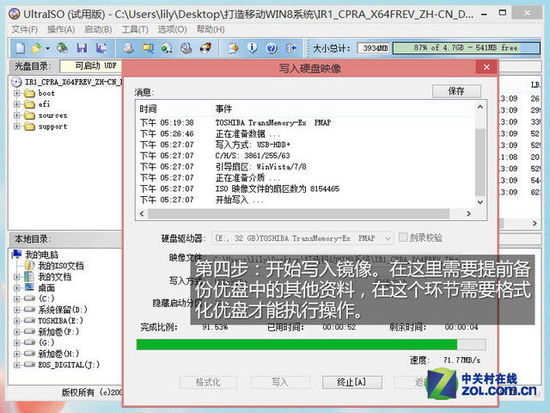Click the 3934MB total size field
This screenshot has height=413, width=550.
coord(374,48)
